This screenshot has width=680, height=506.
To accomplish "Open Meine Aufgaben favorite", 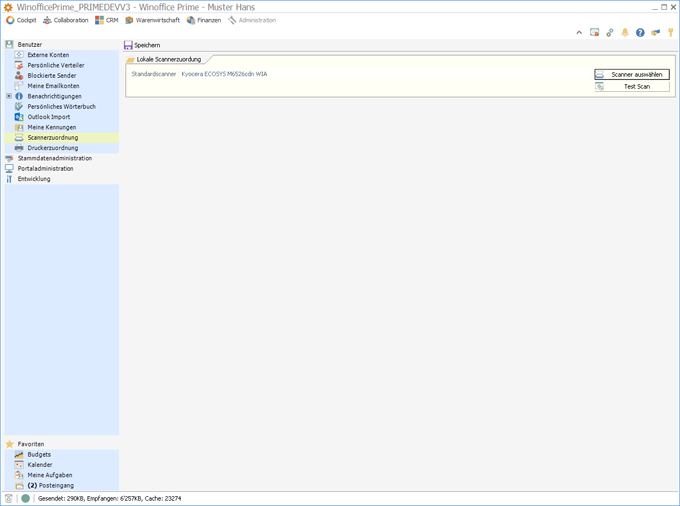I will 50,475.
